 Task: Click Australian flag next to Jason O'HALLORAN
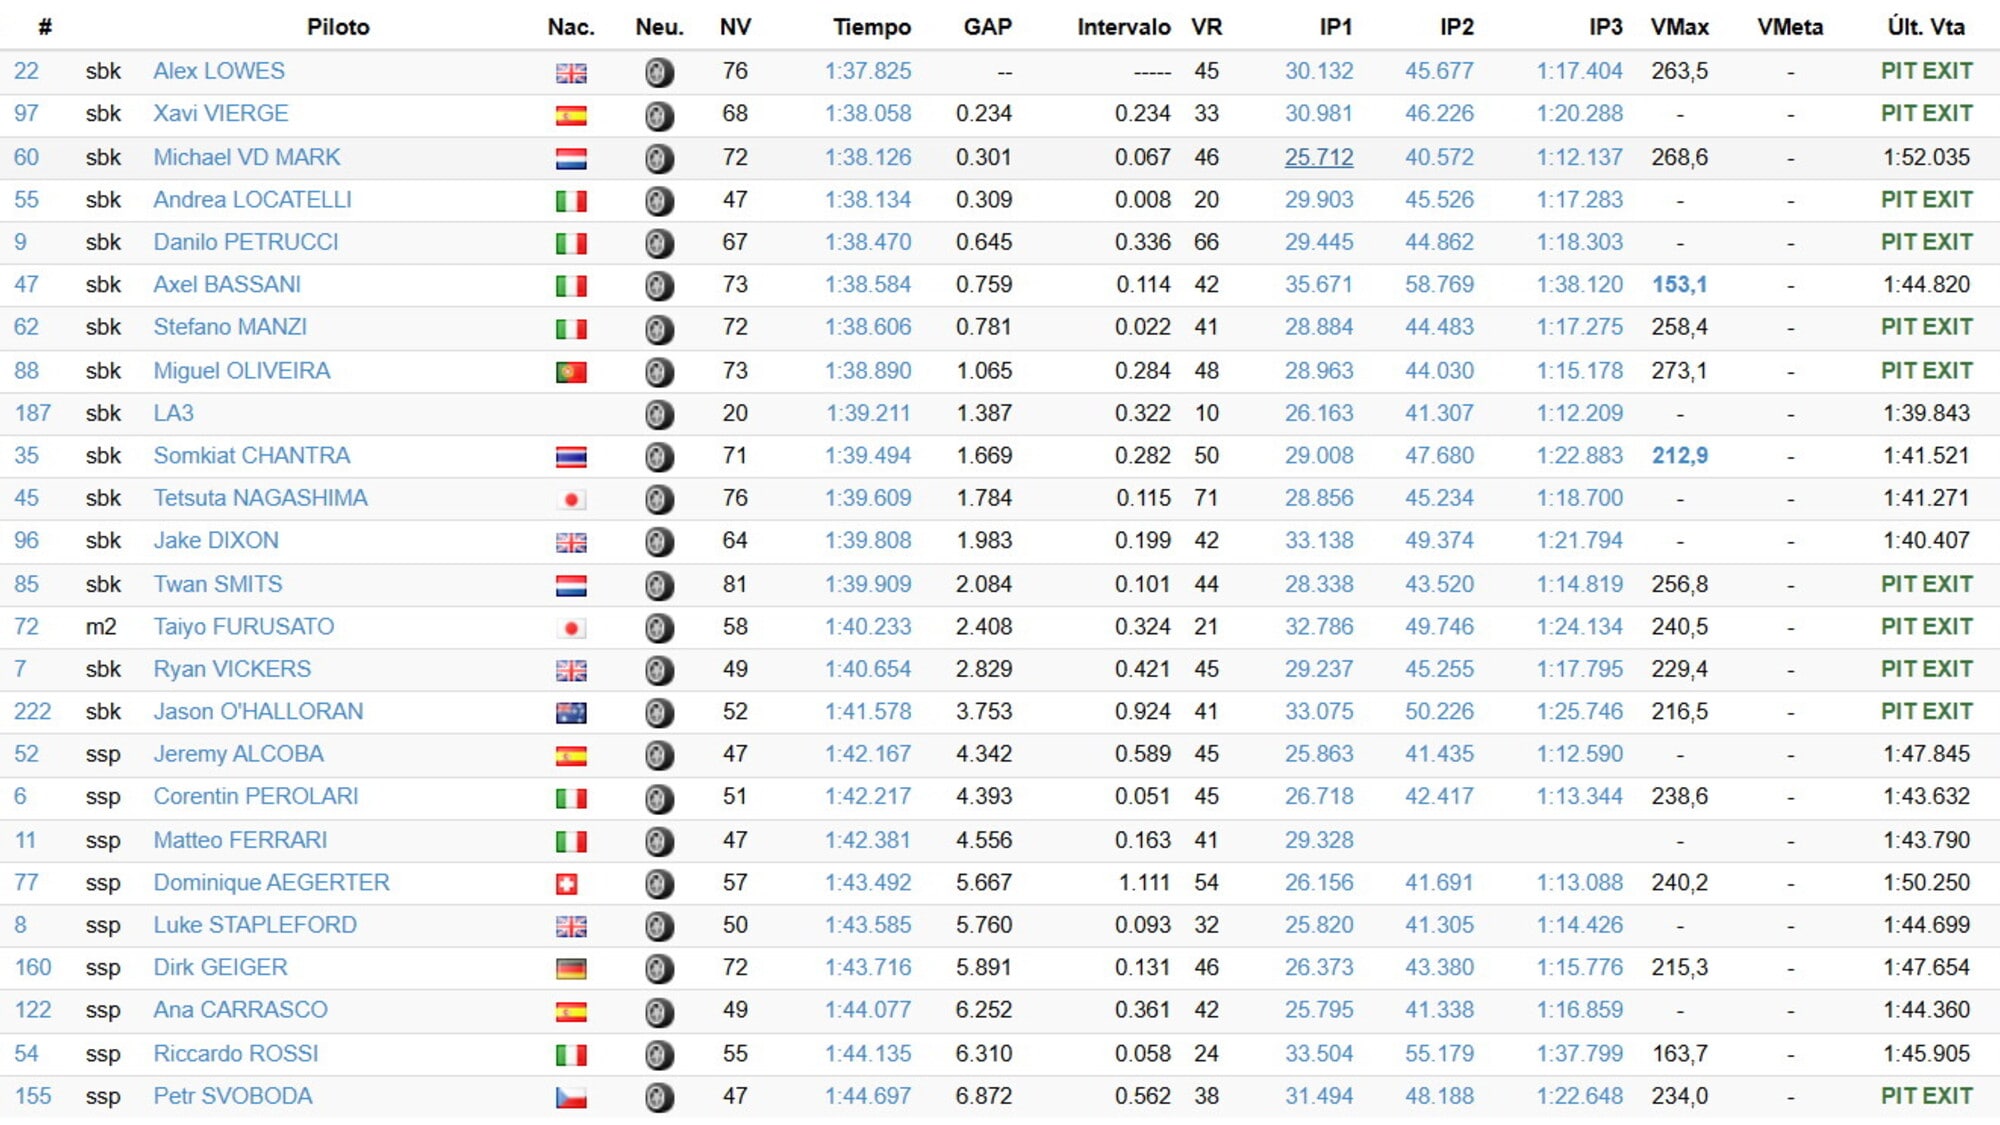point(571,713)
